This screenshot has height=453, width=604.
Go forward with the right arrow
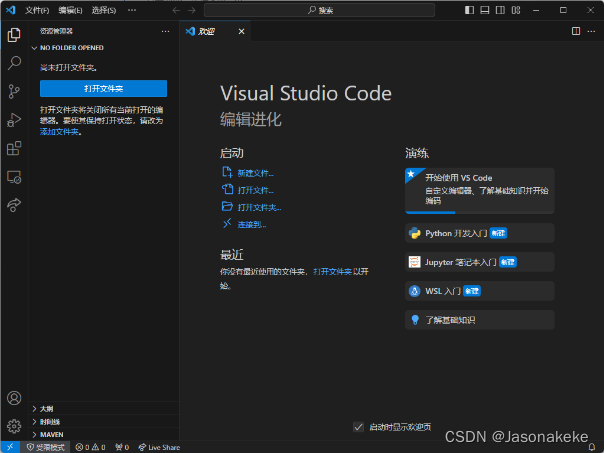click(191, 10)
